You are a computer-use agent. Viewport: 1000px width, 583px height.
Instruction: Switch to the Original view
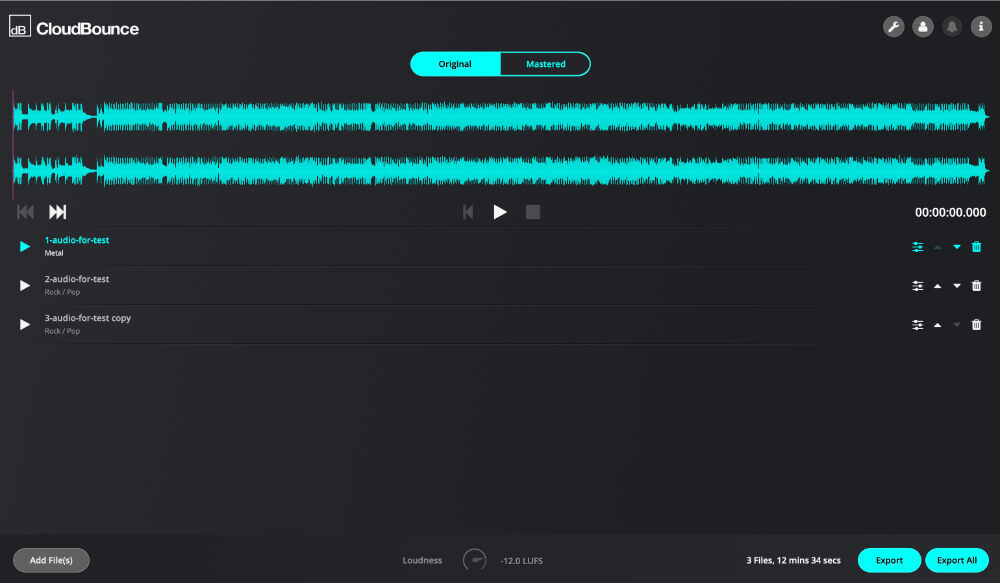455,64
